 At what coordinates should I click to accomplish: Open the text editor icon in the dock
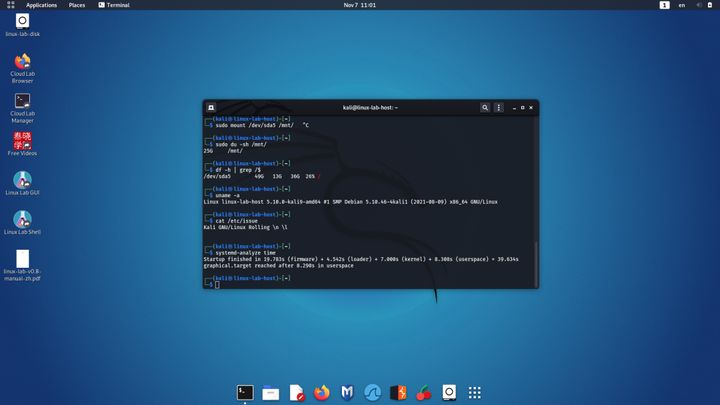297,393
